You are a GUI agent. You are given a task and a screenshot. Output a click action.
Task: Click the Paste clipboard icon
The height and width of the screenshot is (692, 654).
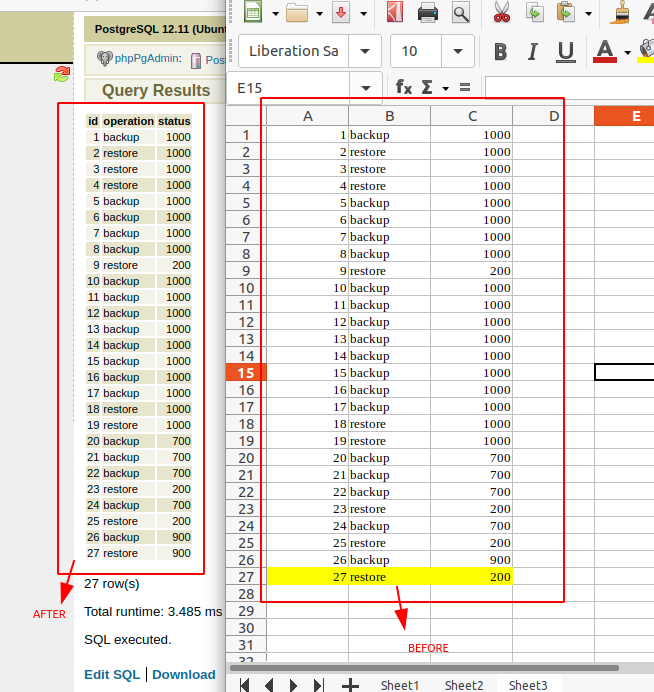(x=566, y=12)
